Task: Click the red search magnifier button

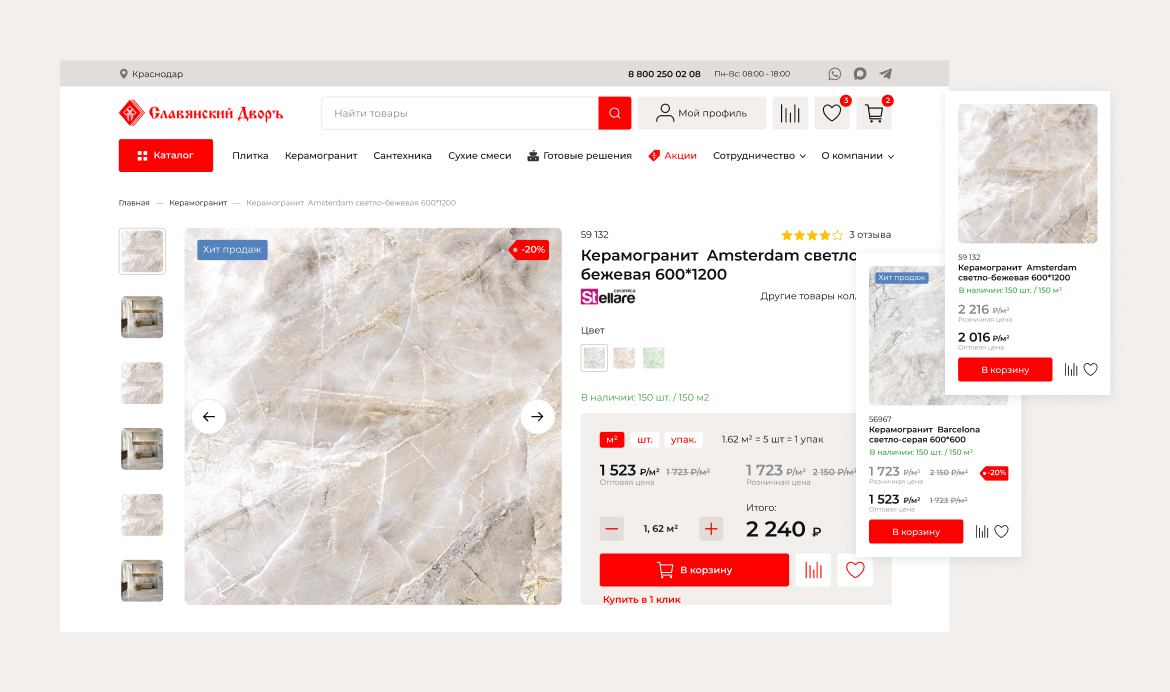Action: [615, 113]
